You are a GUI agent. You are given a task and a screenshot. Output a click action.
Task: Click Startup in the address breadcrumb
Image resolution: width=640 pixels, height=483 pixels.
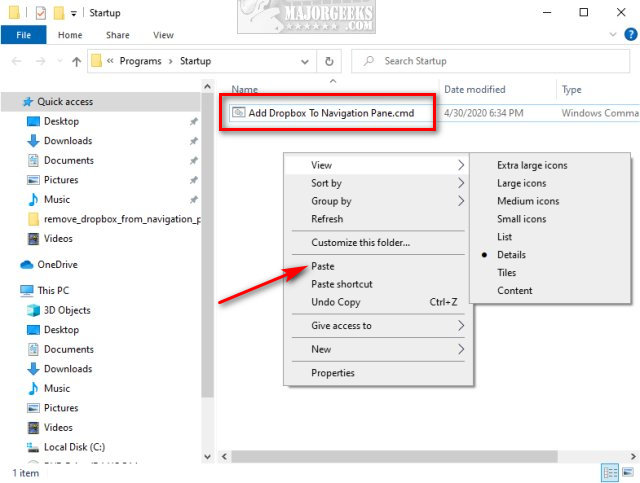point(196,61)
